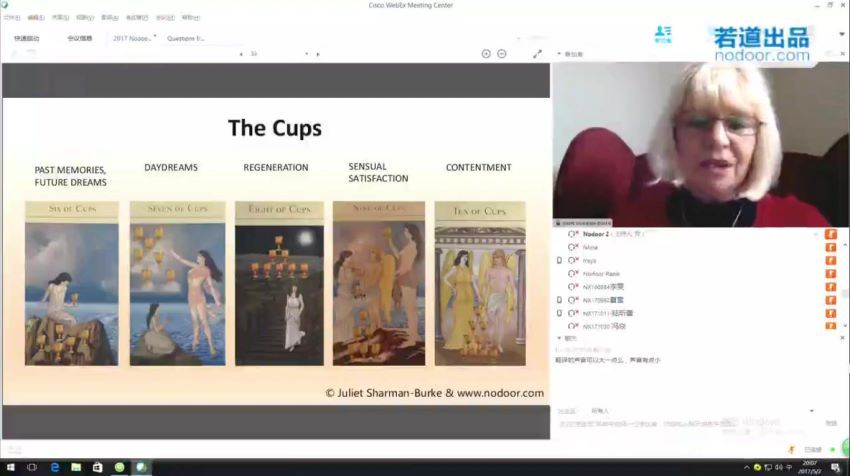The height and width of the screenshot is (476, 850).
Task: Open the Store app from the taskbar
Action: pos(98,467)
